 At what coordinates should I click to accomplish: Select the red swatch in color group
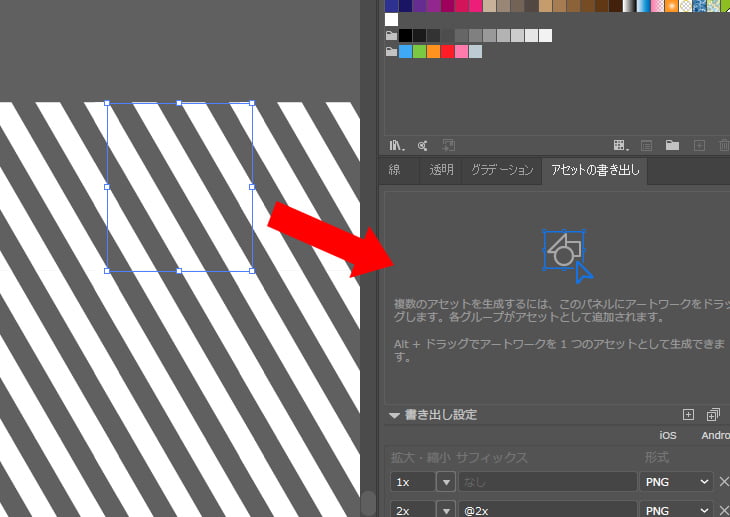447,52
